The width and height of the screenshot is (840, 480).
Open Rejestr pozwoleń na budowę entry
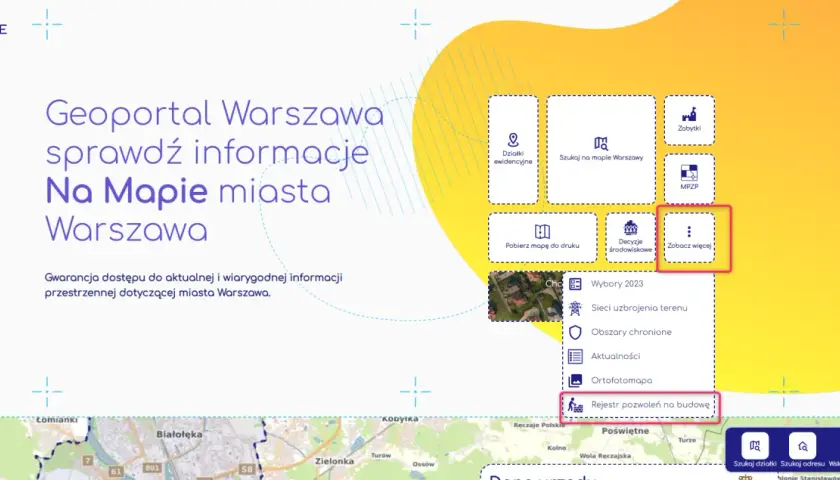[x=638, y=405]
